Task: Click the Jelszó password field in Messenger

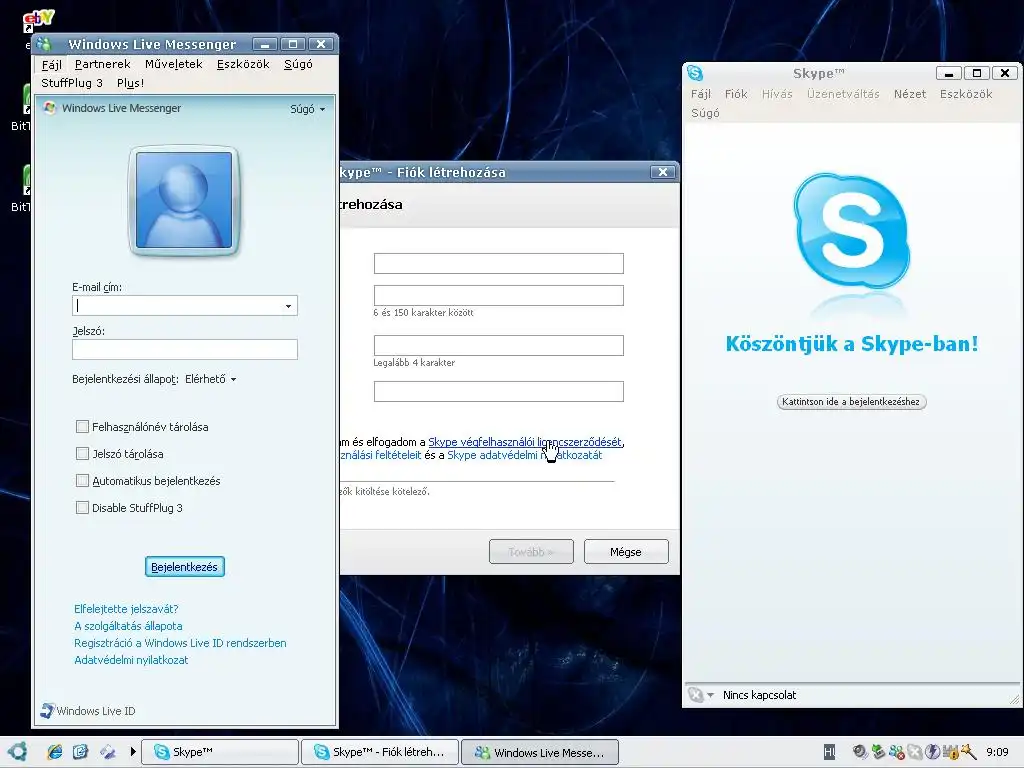Action: 185,349
